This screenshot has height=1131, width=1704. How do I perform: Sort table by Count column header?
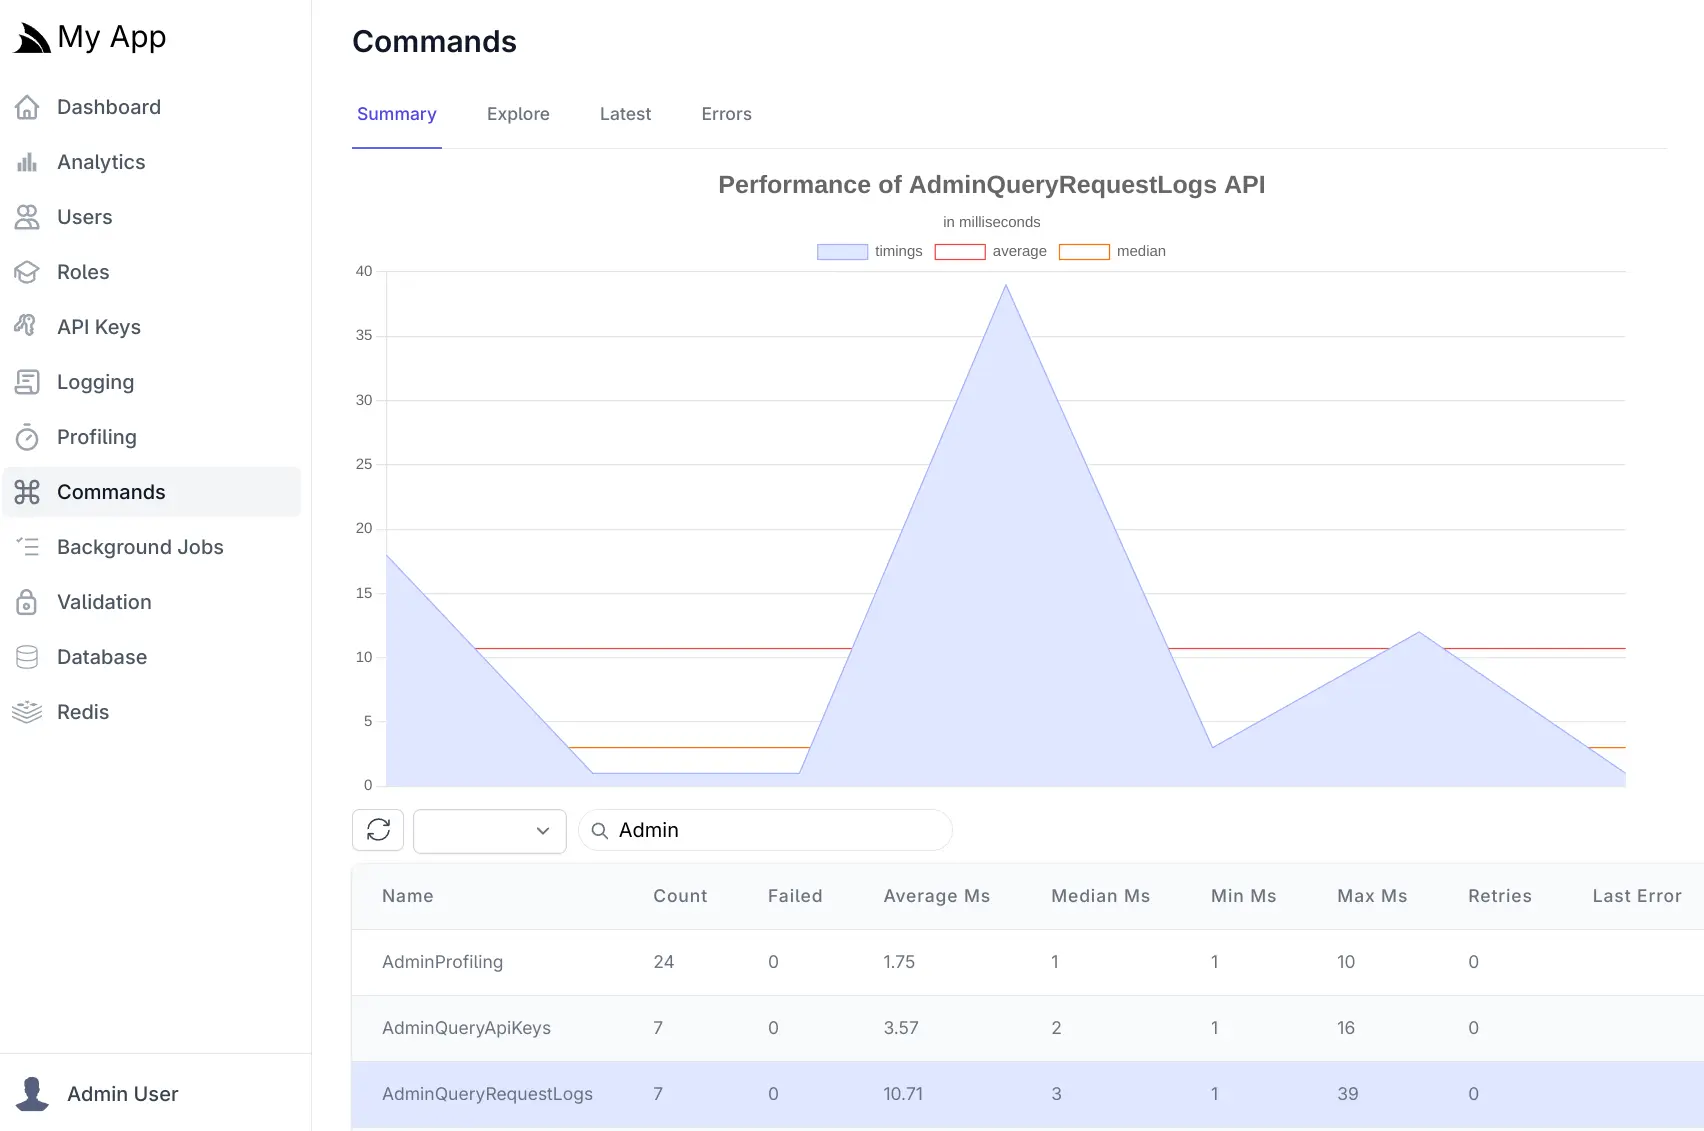pos(680,896)
